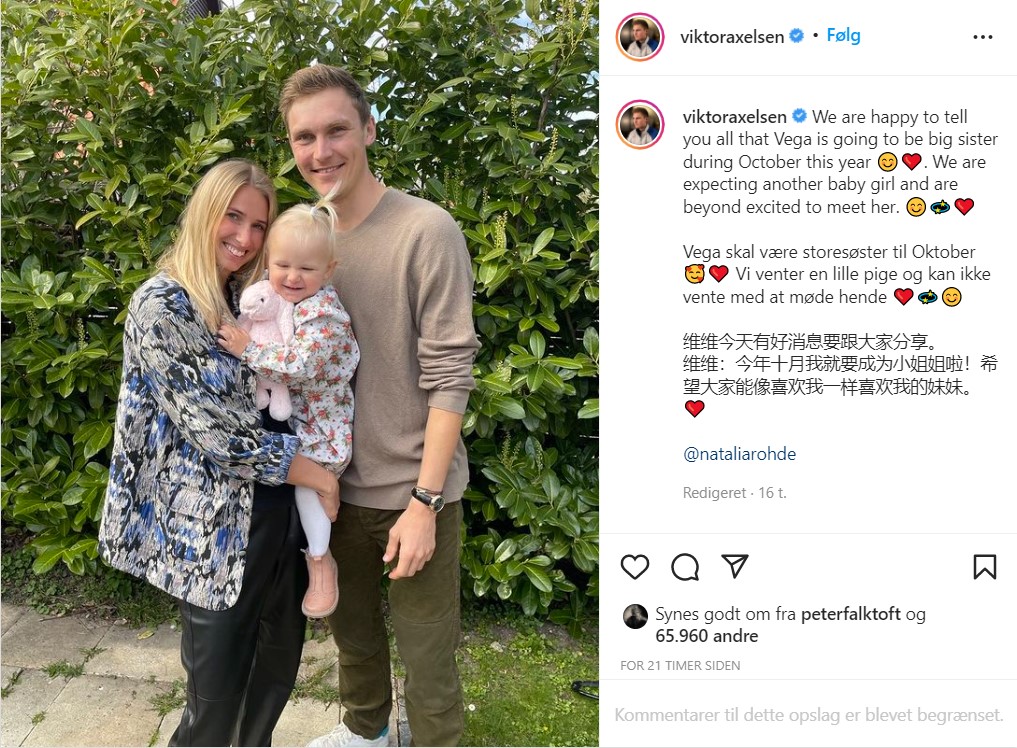Share the post with the paper plane icon

735,566
